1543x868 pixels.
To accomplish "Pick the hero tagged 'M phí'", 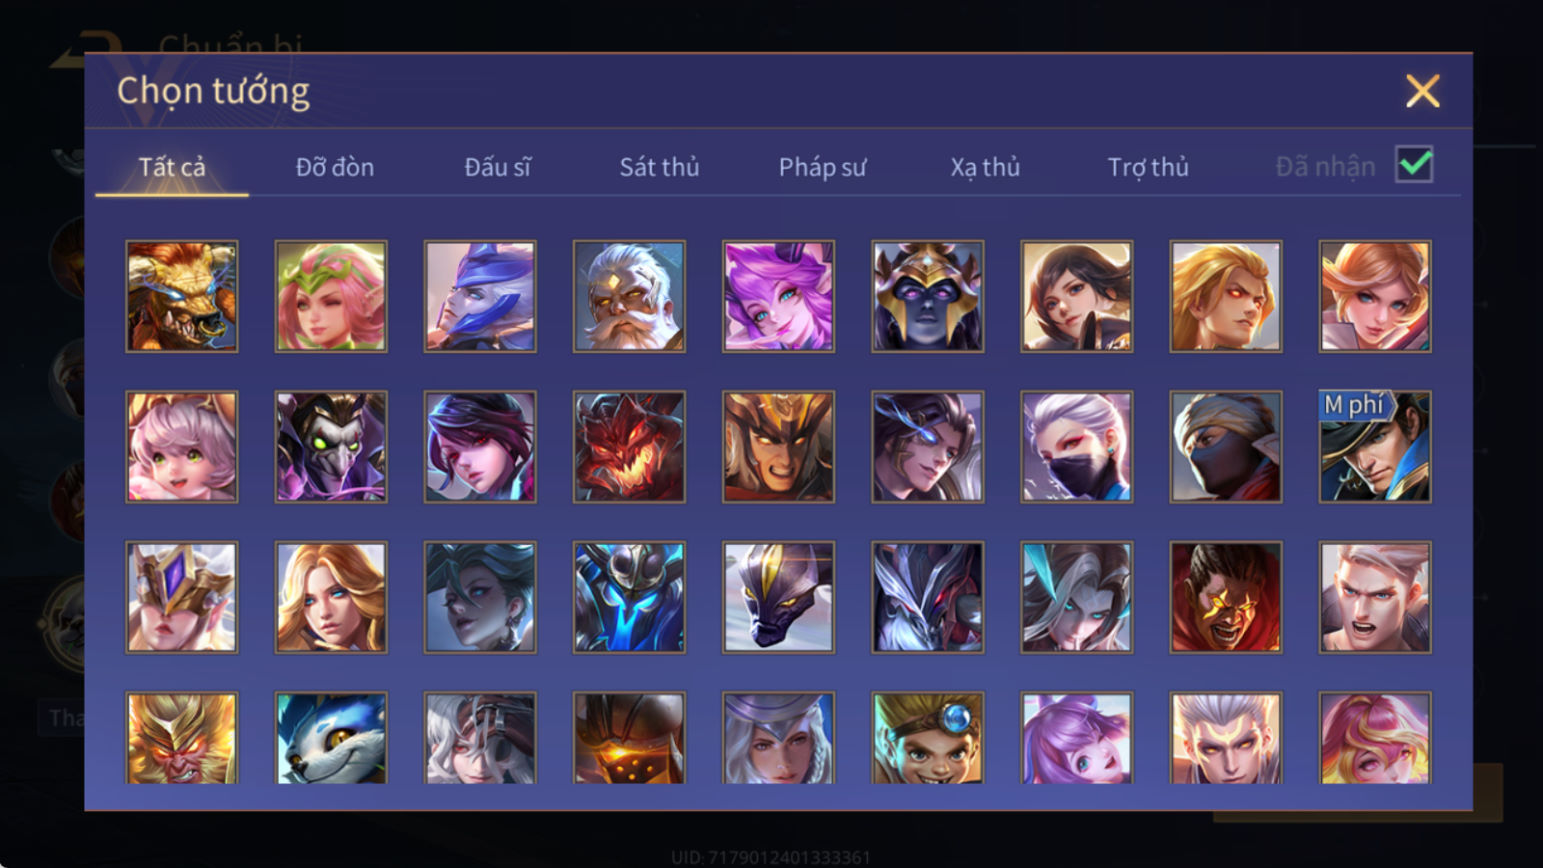I will pyautogui.click(x=1375, y=446).
